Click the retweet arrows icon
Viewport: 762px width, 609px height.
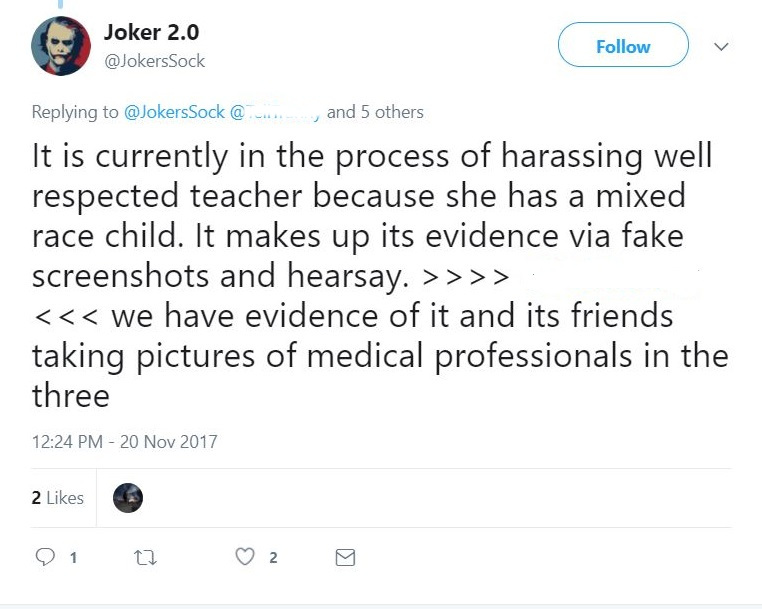[x=147, y=558]
